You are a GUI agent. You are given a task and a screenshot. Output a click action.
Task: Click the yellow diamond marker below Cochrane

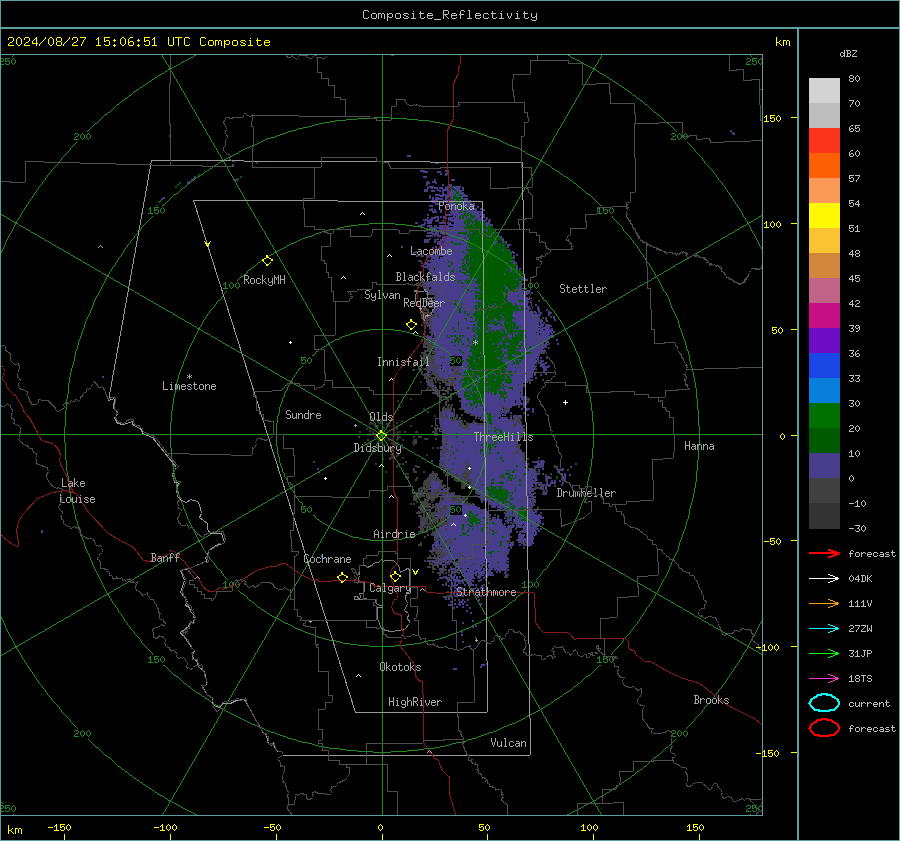pyautogui.click(x=342, y=578)
